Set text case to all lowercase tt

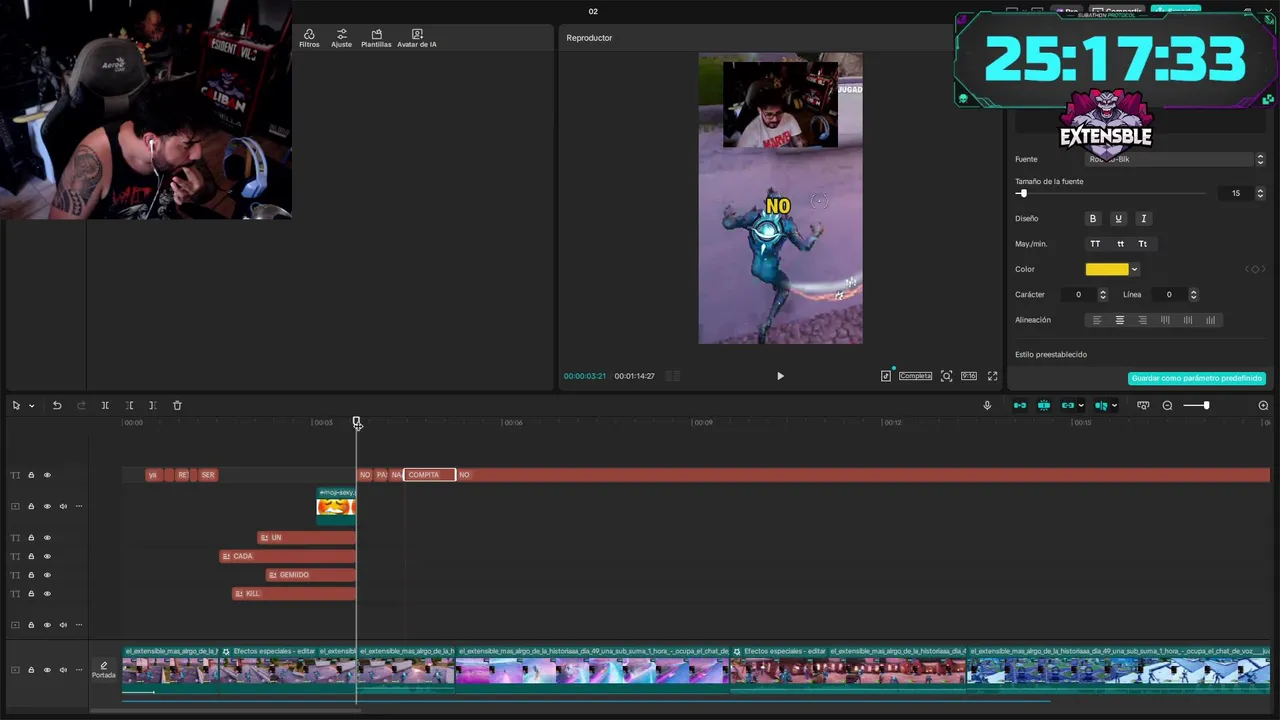pyautogui.click(x=1120, y=244)
